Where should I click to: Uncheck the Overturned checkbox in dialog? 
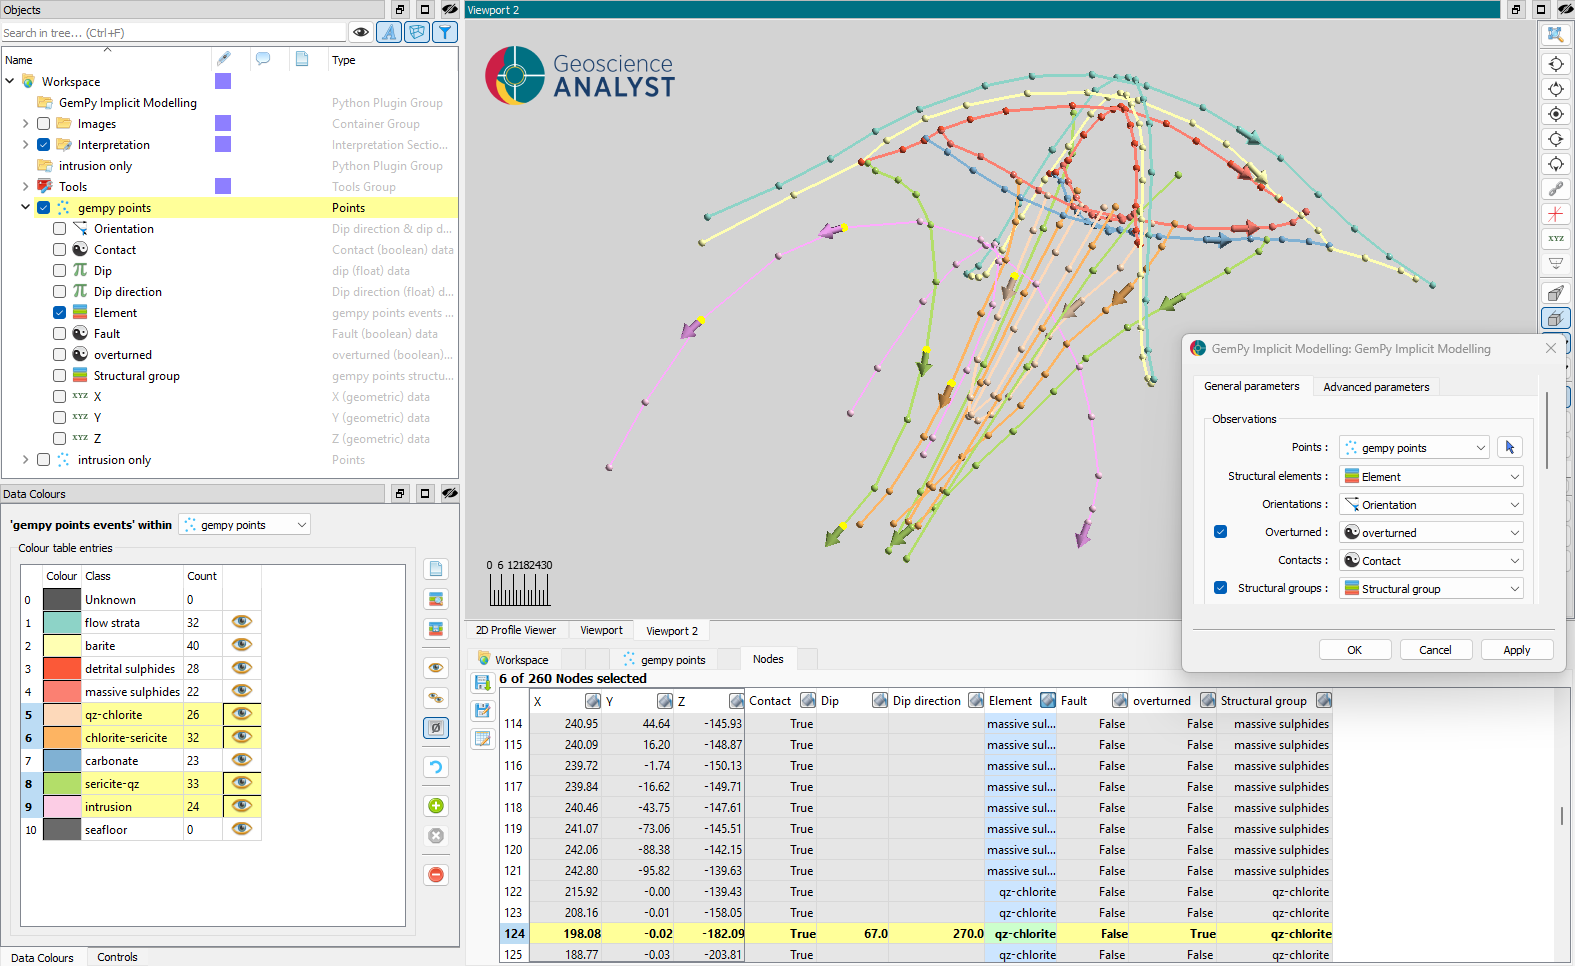(1221, 532)
